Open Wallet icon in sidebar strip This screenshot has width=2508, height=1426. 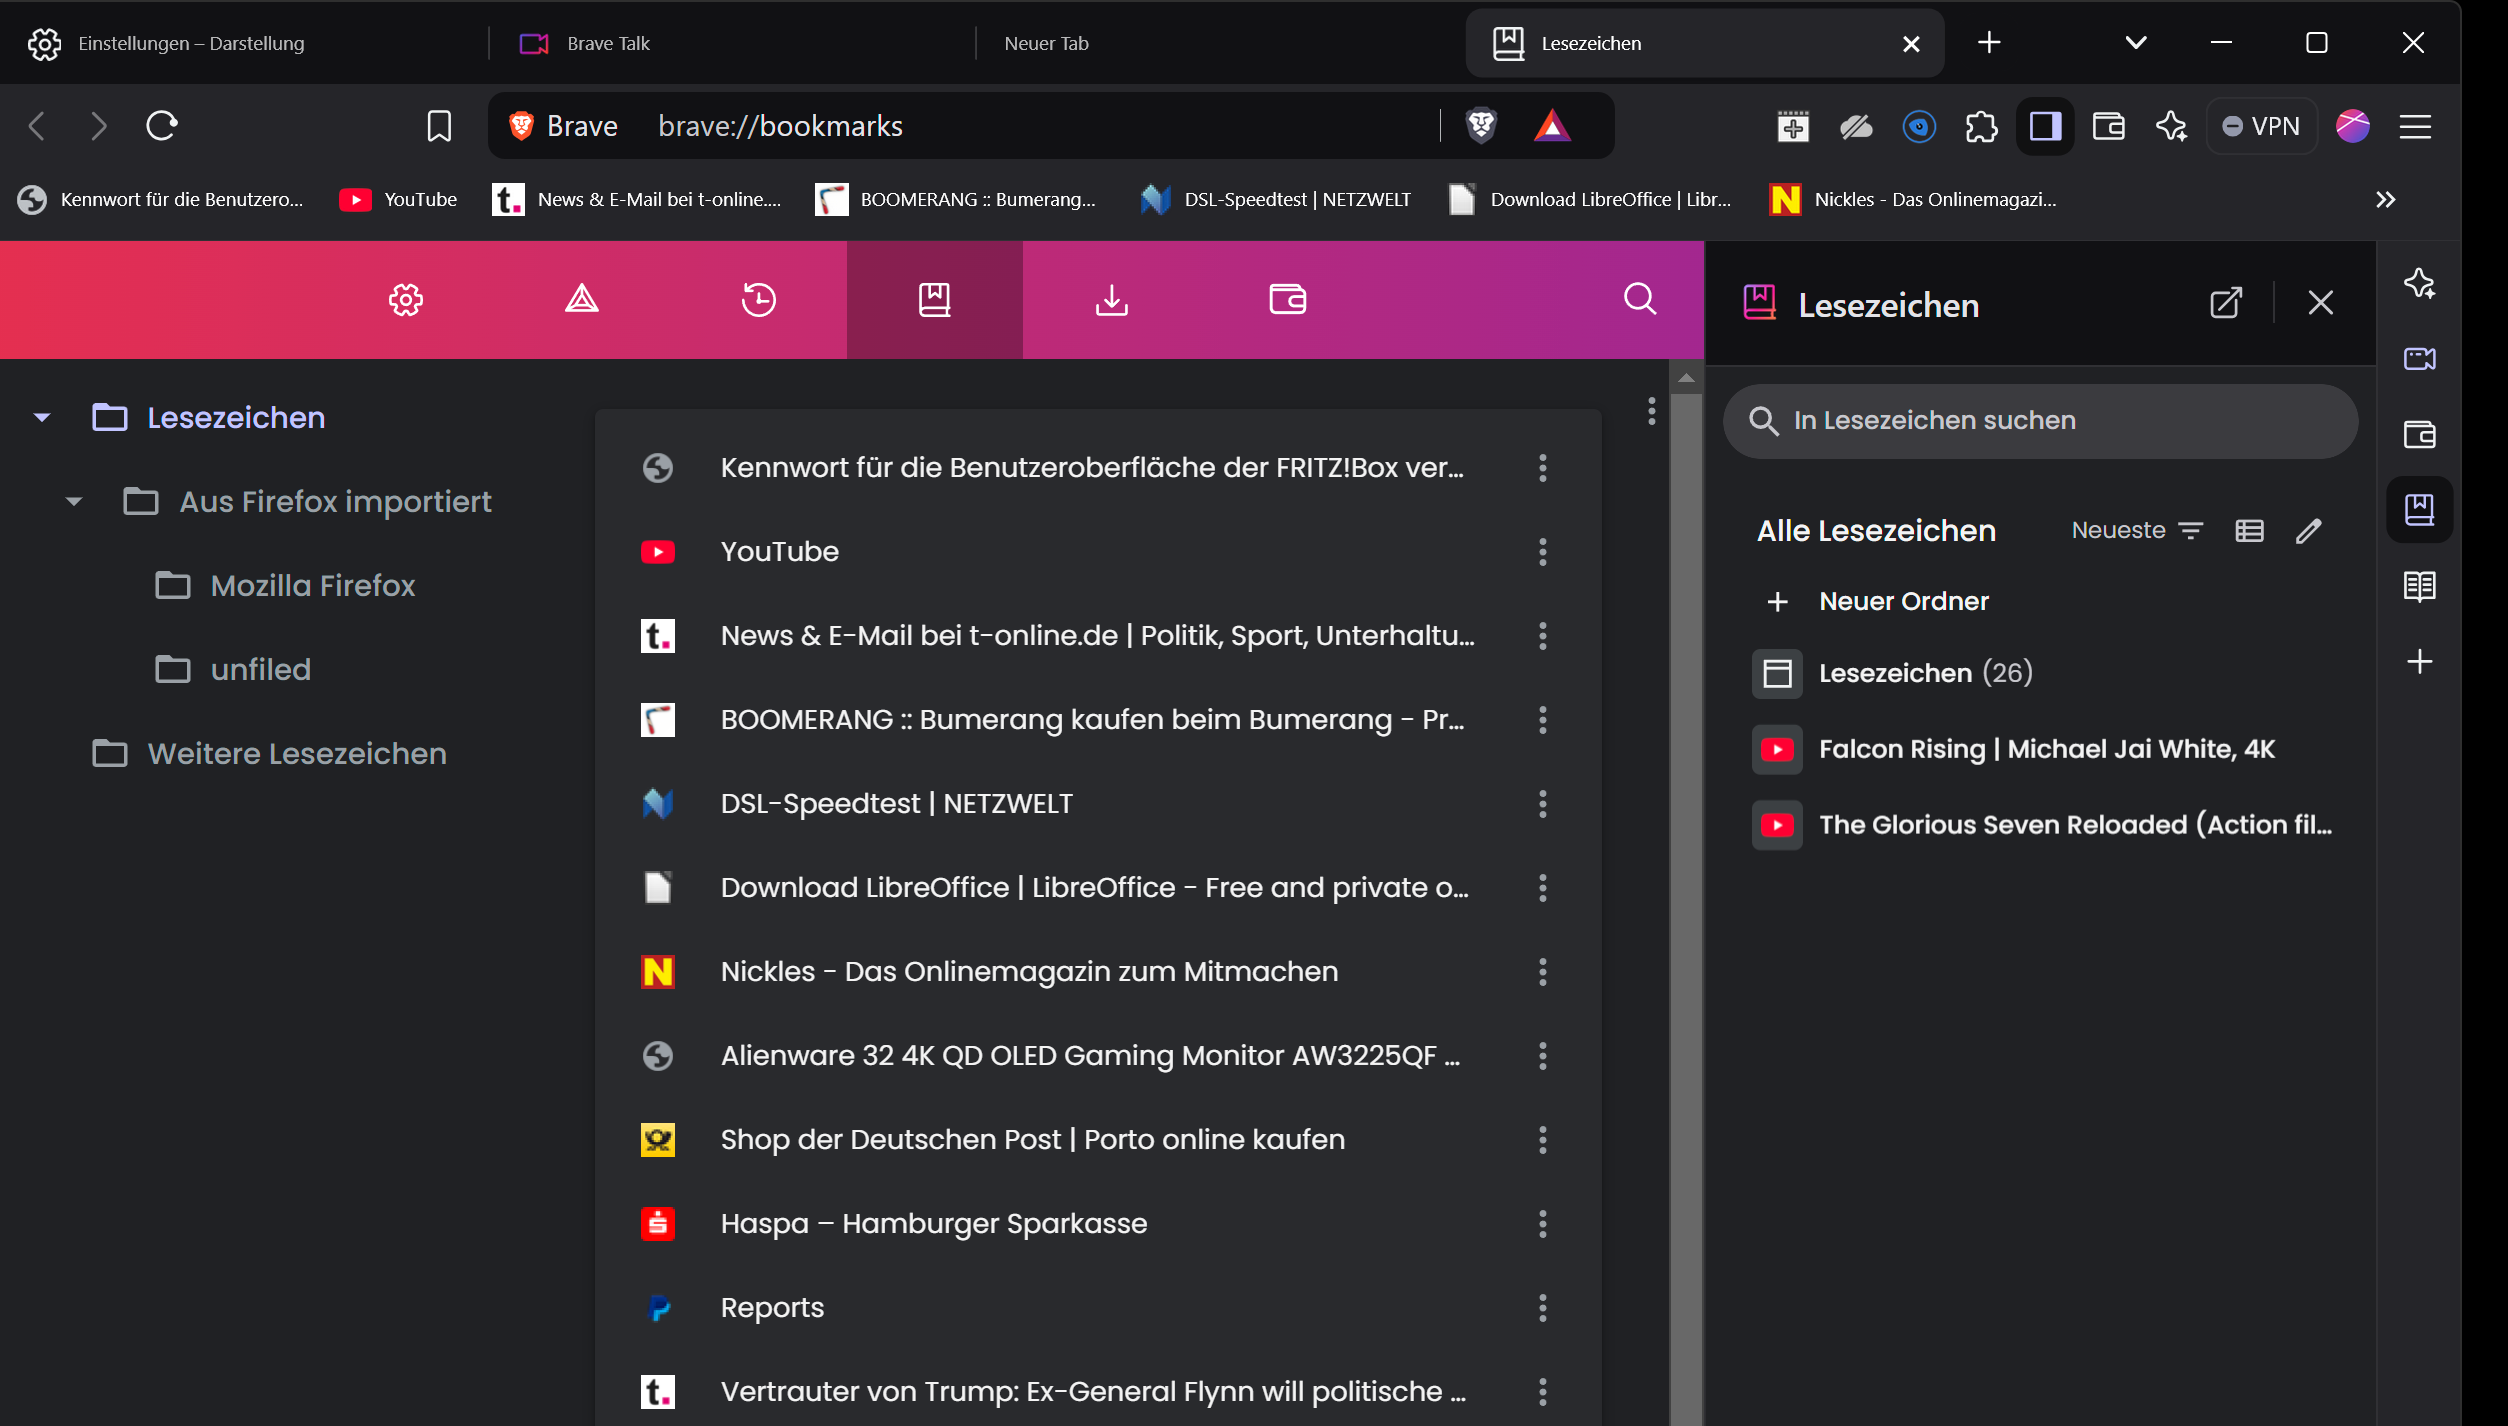click(2420, 435)
